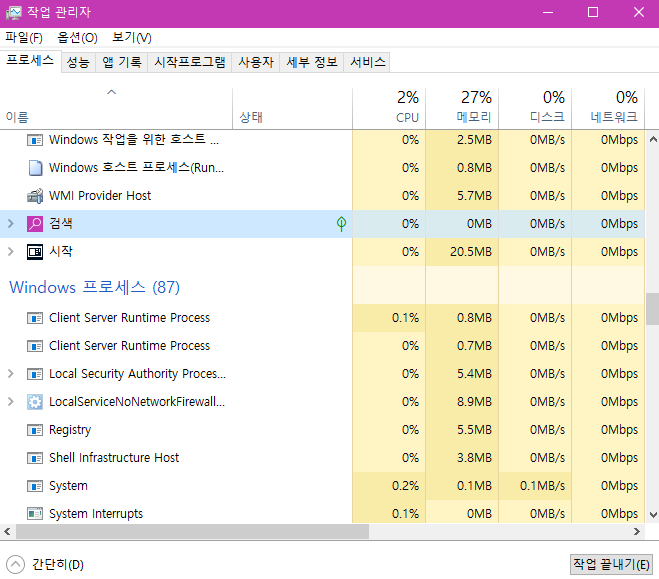
Task: Click the 8.9MB memory value
Action: click(x=474, y=402)
